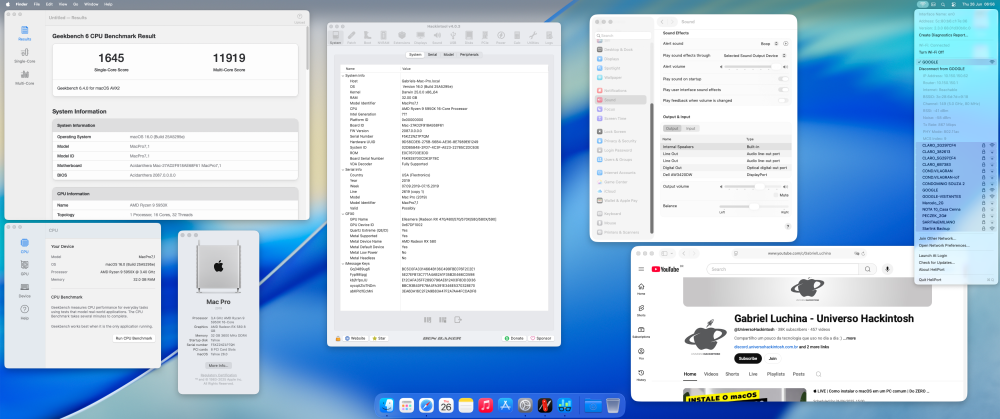Open History in YouTube left sidebar

click(x=641, y=374)
